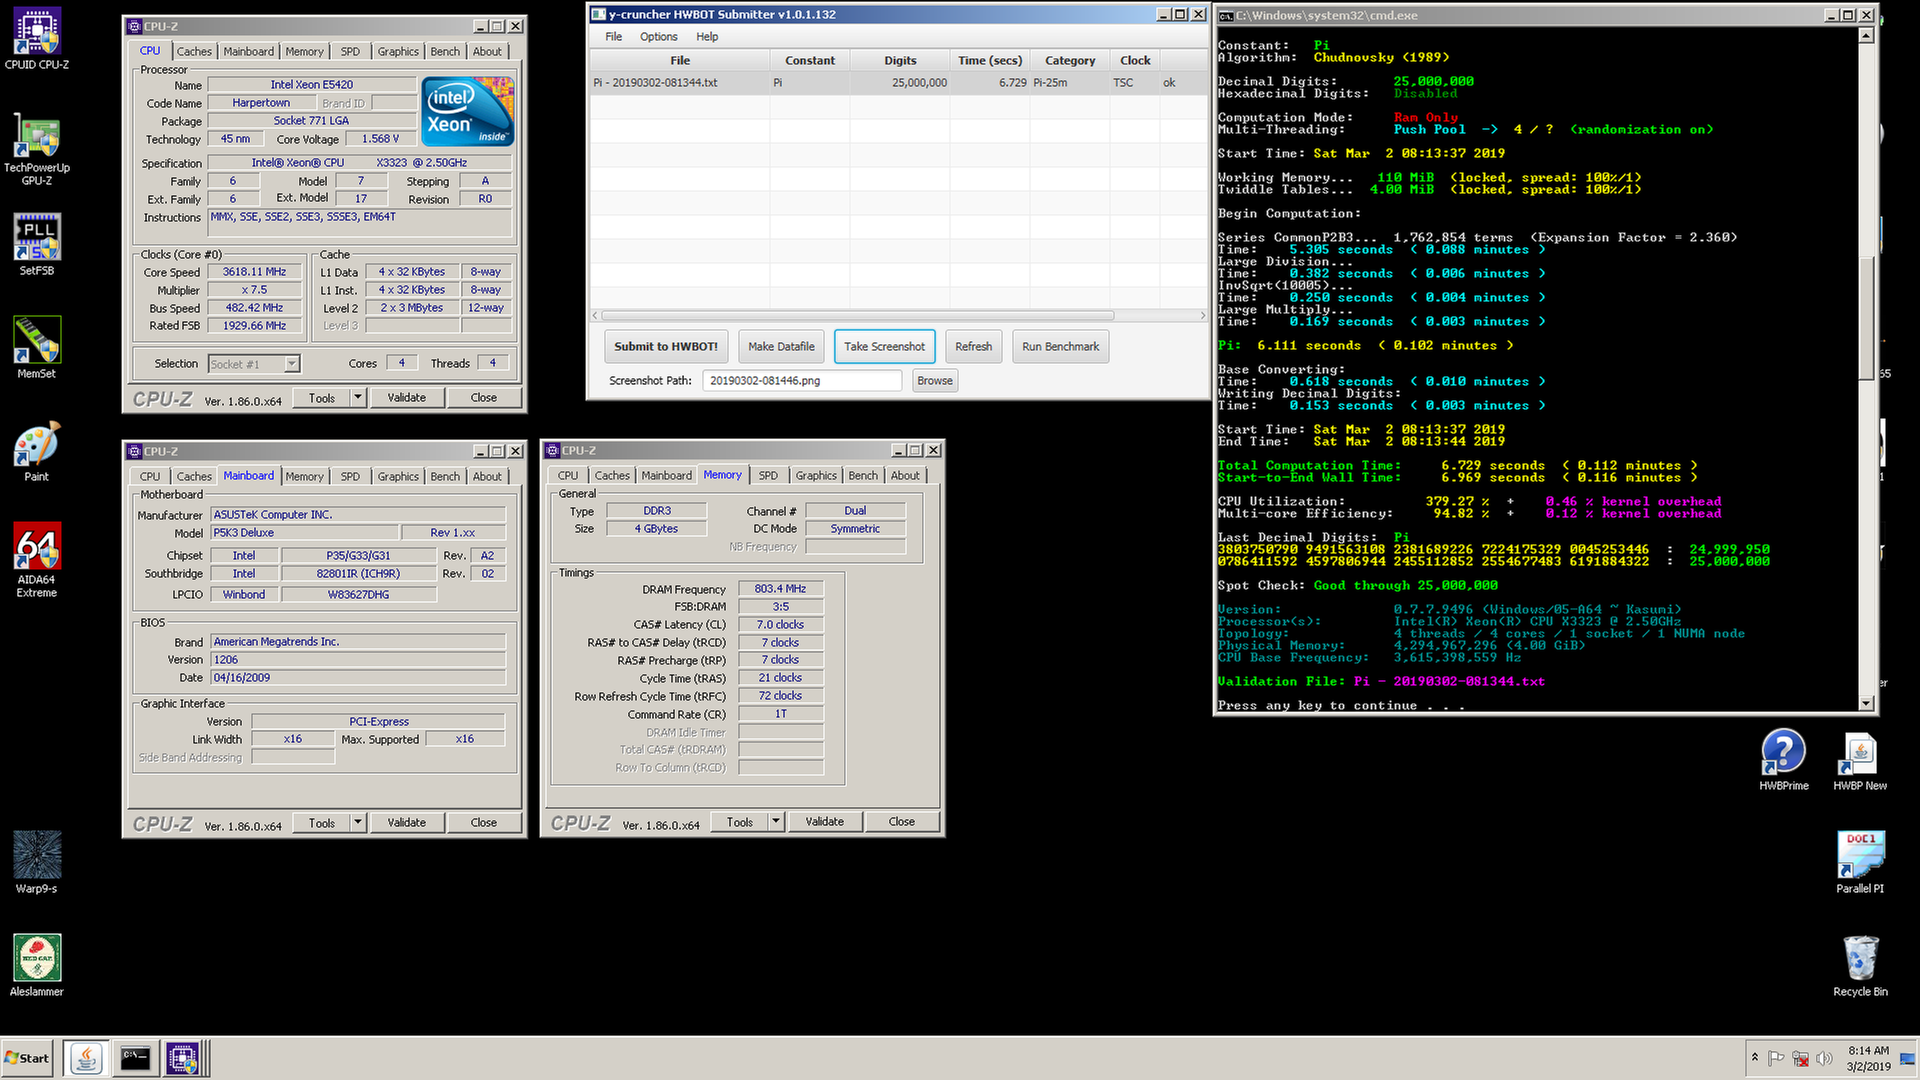
Task: Open the Start menu
Action: [27, 1058]
